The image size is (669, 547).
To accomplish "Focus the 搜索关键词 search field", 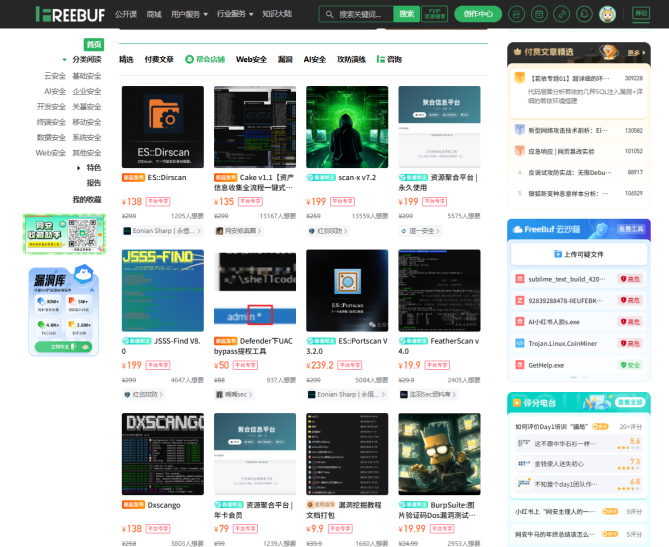I will click(356, 14).
